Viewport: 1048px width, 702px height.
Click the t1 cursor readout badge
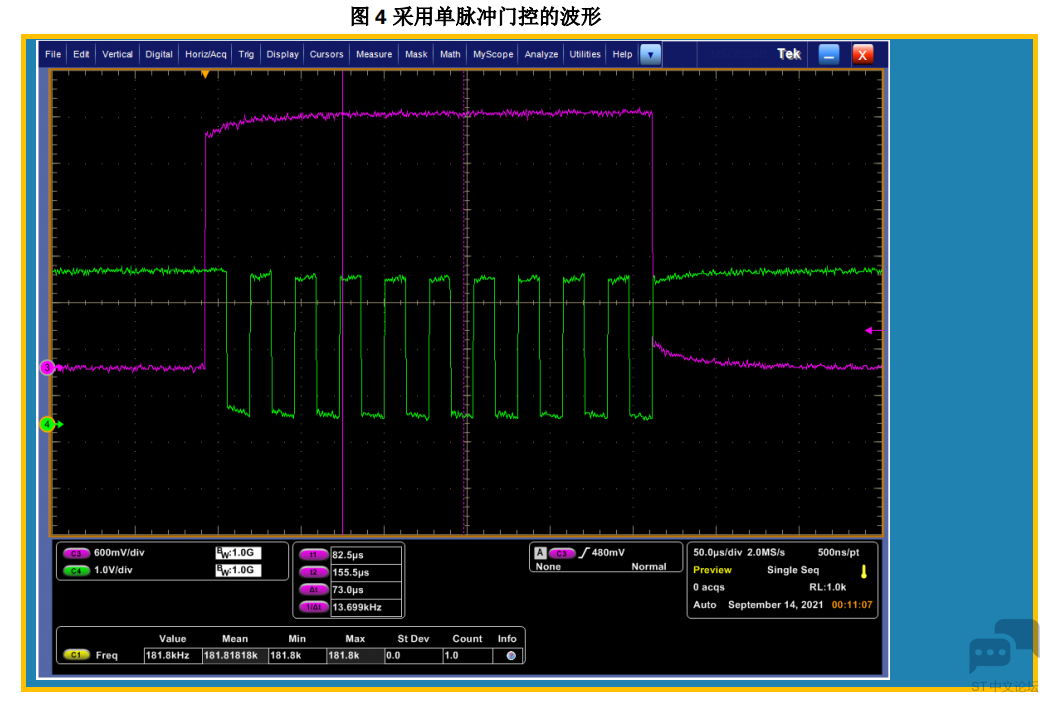(313, 555)
